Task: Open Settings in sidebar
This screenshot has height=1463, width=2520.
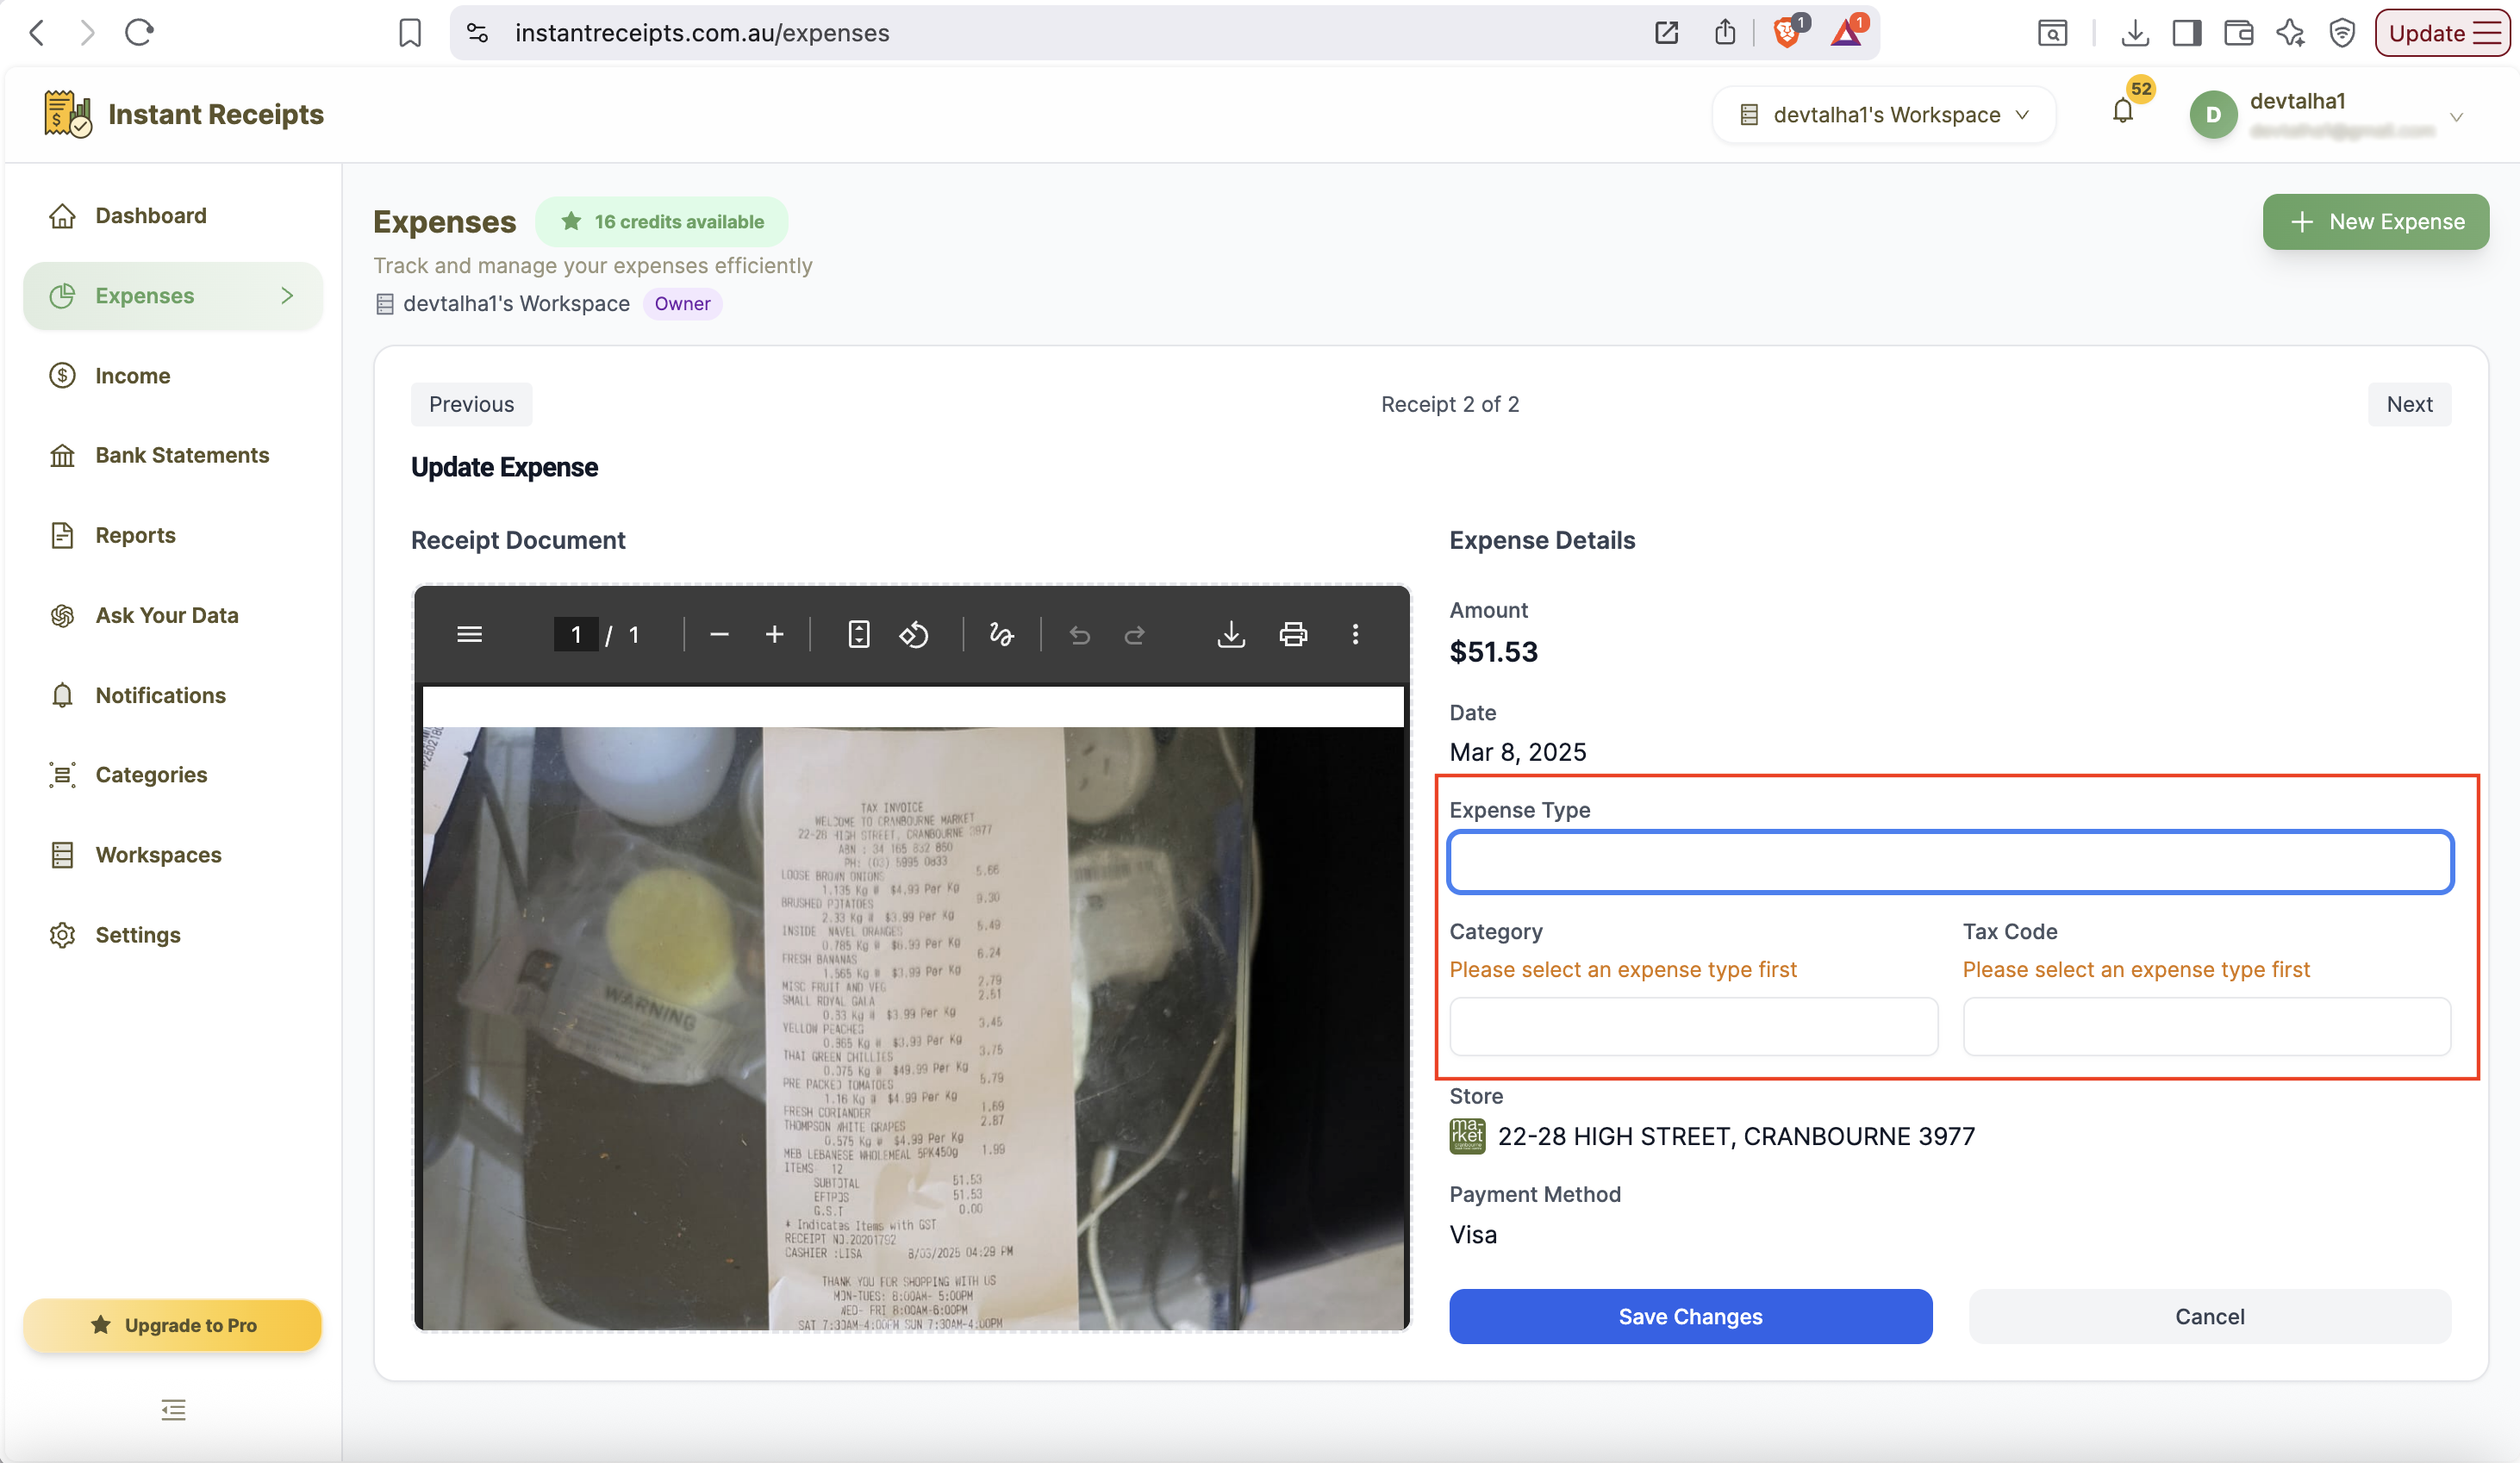Action: [138, 935]
